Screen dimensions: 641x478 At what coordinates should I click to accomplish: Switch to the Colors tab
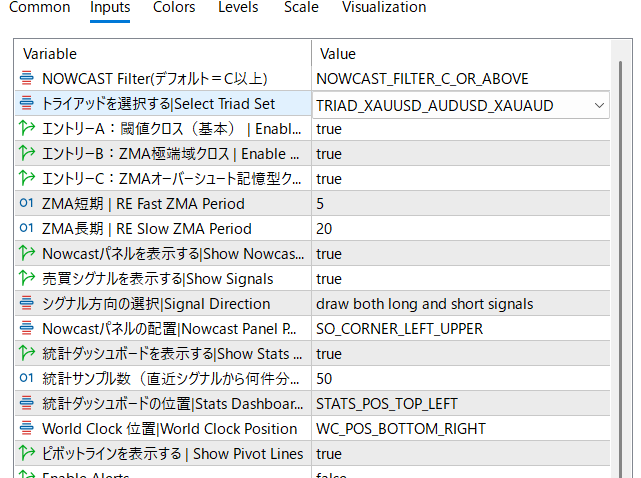click(174, 8)
